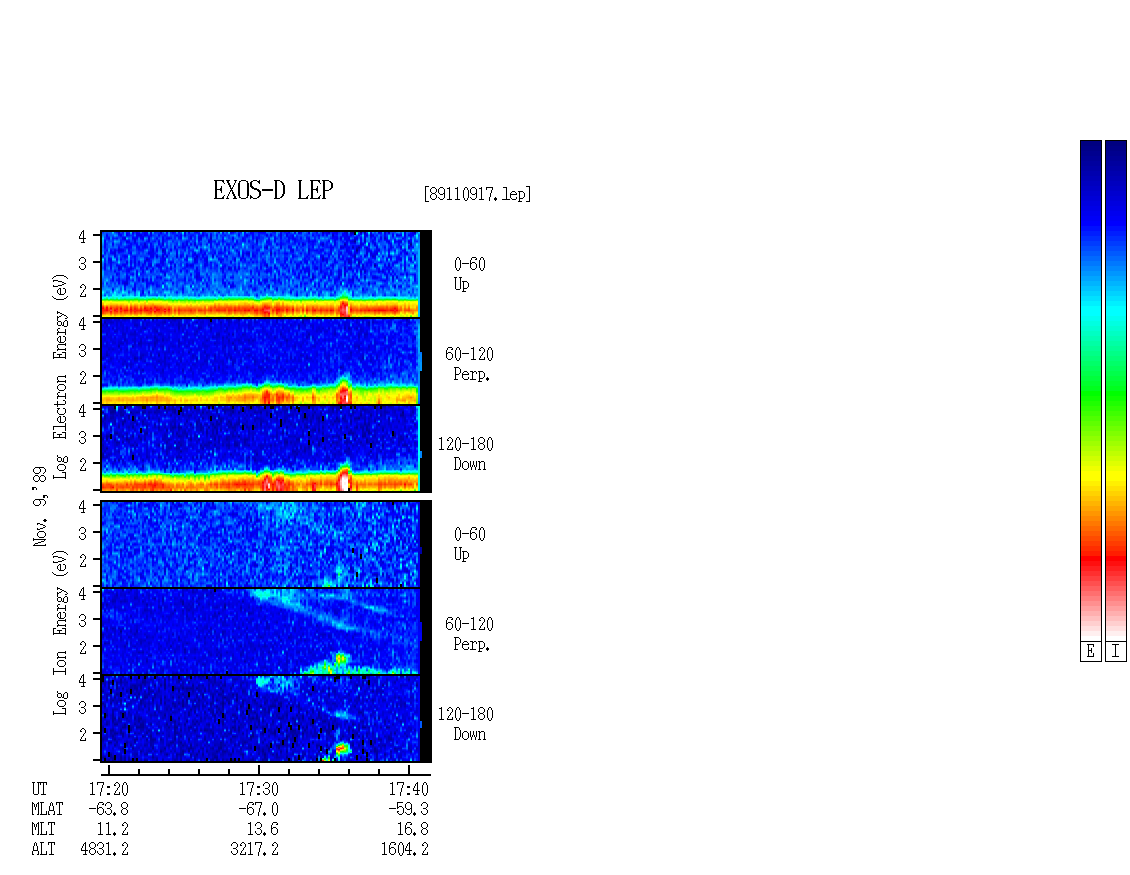Viewport: 1130px width, 875px height.
Task: Click the 120-180 Down label beside ion panels
Action: (466, 724)
